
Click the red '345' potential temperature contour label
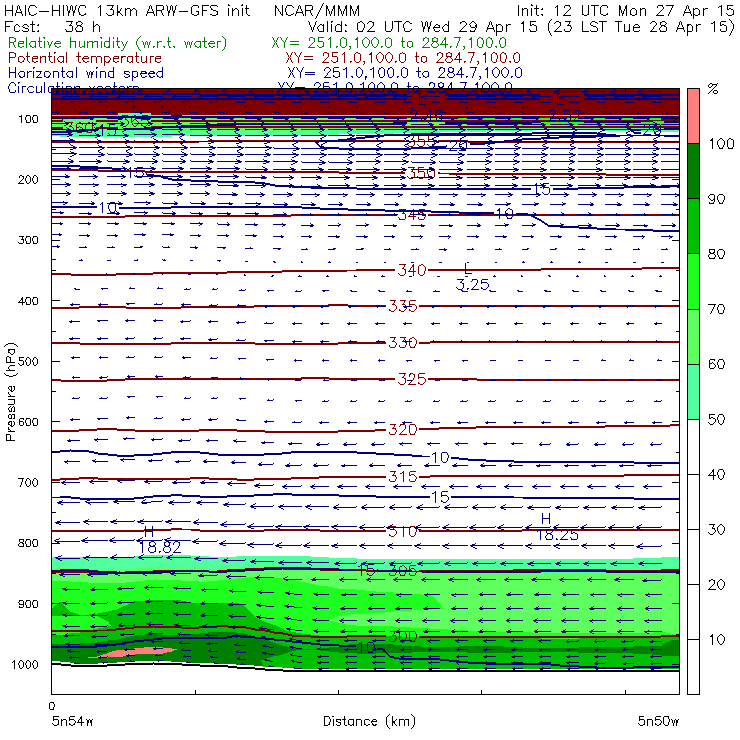click(x=412, y=215)
